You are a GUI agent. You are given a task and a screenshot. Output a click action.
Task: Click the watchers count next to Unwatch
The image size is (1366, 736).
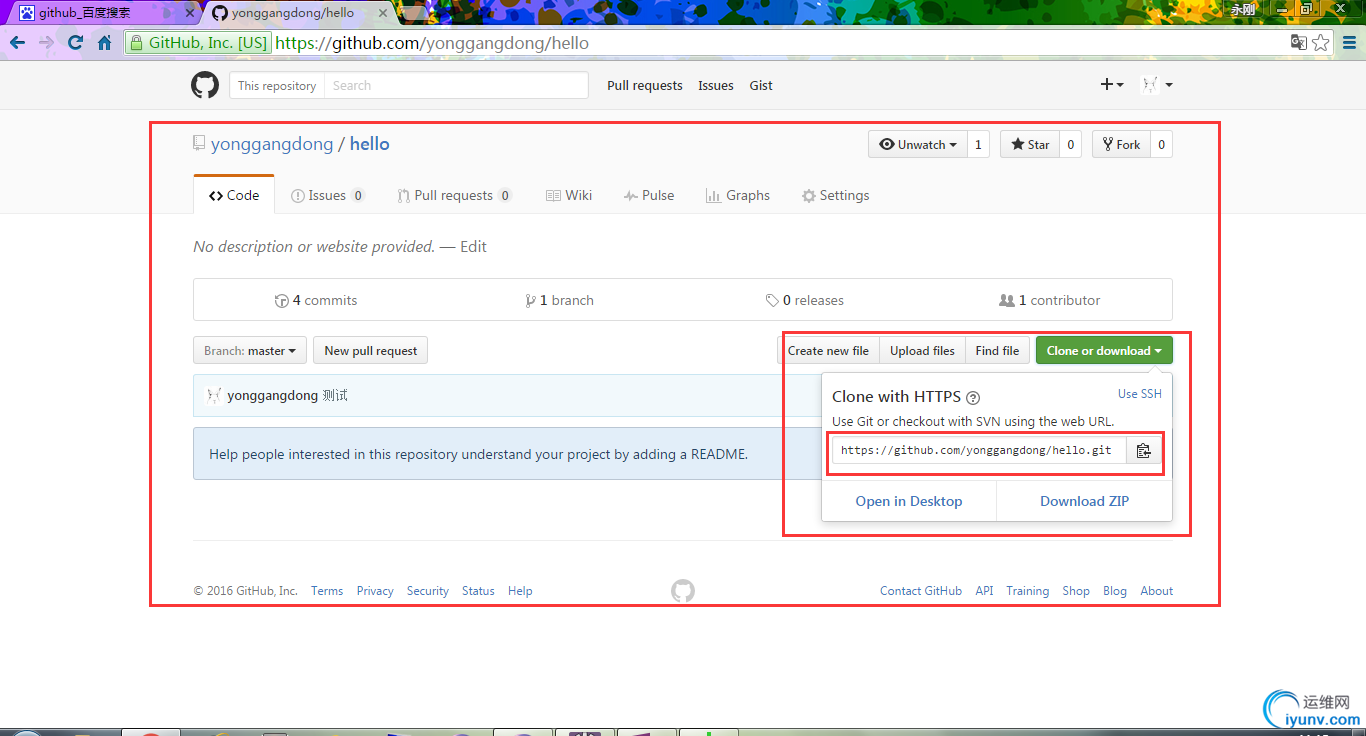pyautogui.click(x=978, y=145)
